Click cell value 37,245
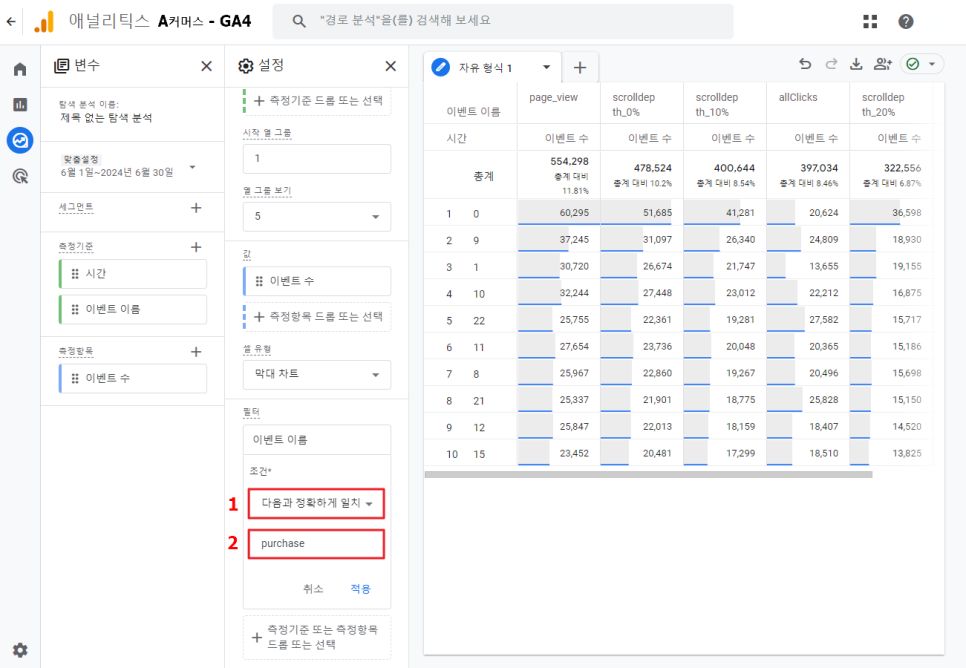This screenshot has height=668, width=966. coord(574,240)
